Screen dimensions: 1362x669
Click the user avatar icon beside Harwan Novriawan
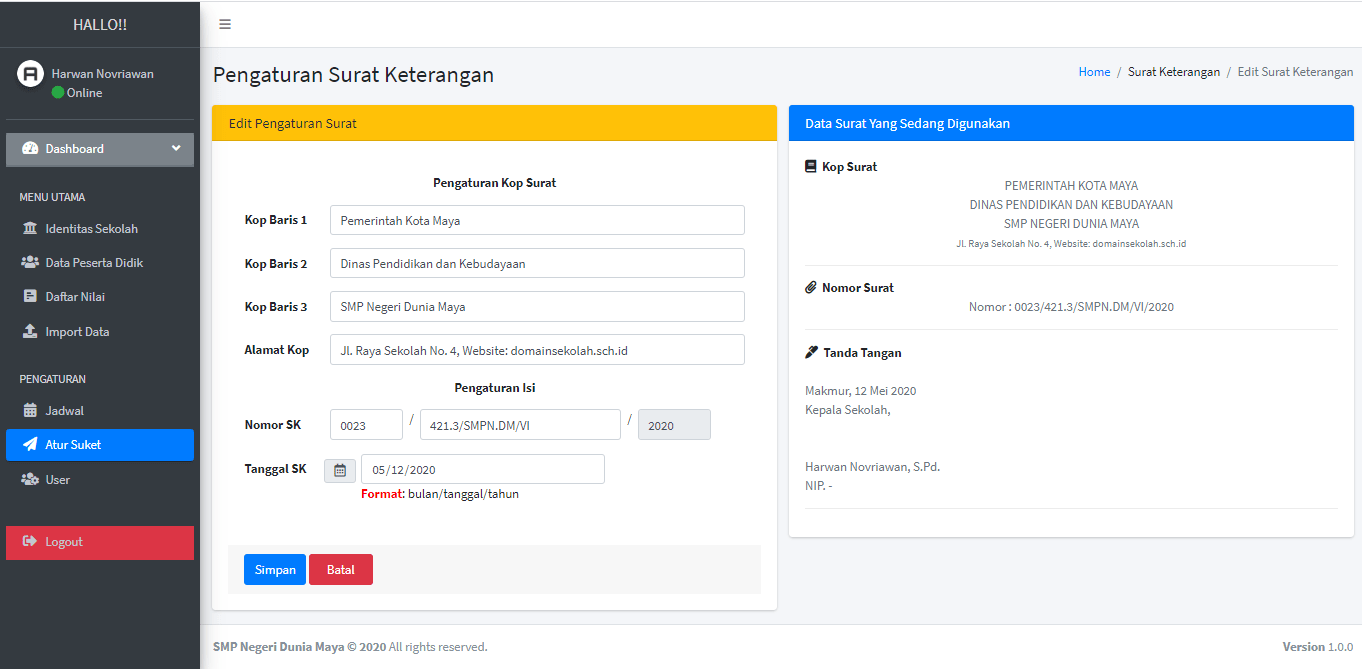coord(31,74)
